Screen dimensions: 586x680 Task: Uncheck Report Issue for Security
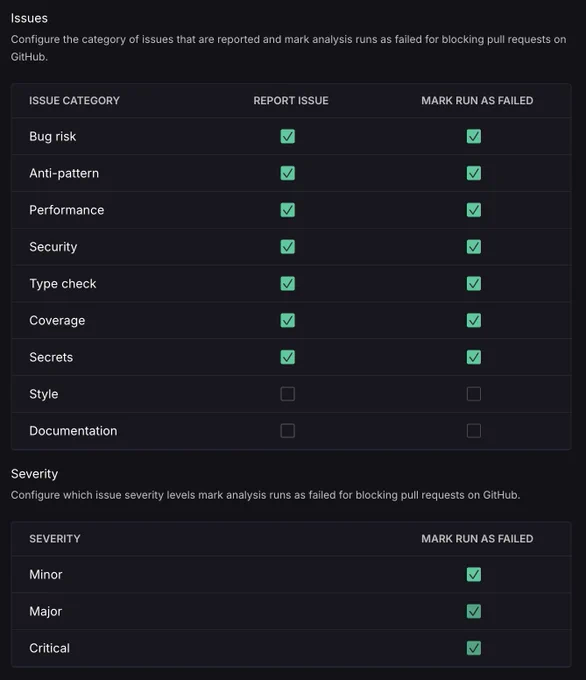pyautogui.click(x=288, y=247)
